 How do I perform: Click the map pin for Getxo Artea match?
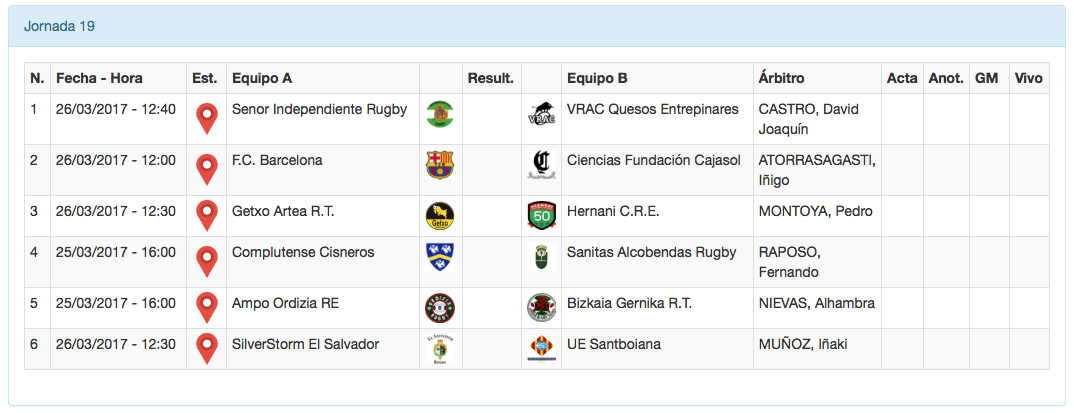[206, 216]
